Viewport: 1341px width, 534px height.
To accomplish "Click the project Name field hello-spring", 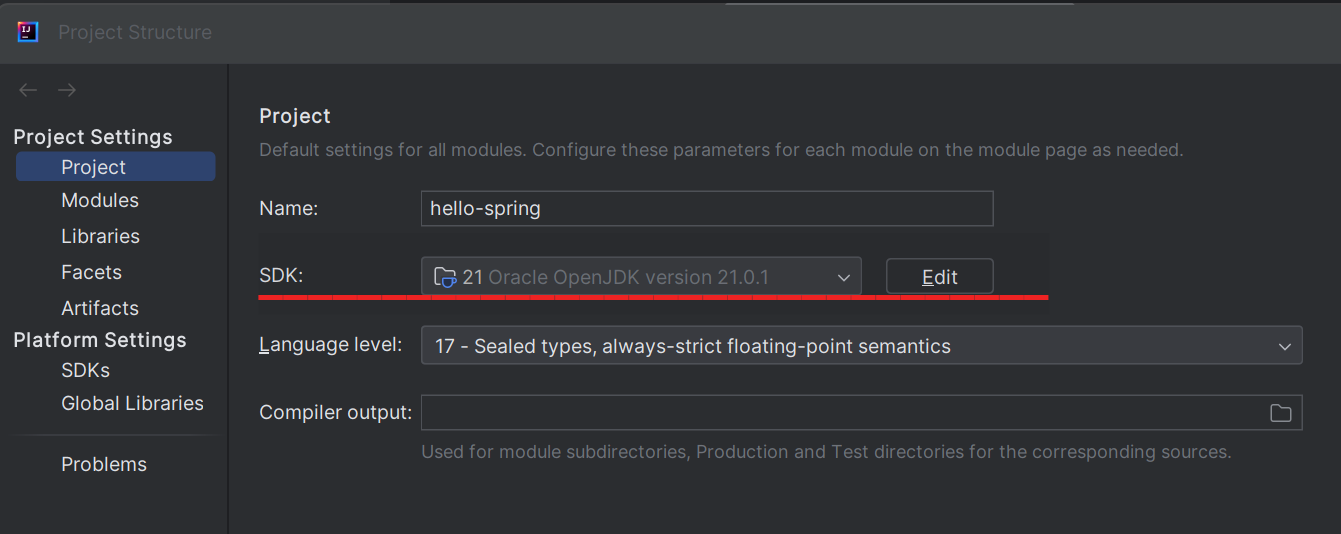I will pyautogui.click(x=707, y=208).
